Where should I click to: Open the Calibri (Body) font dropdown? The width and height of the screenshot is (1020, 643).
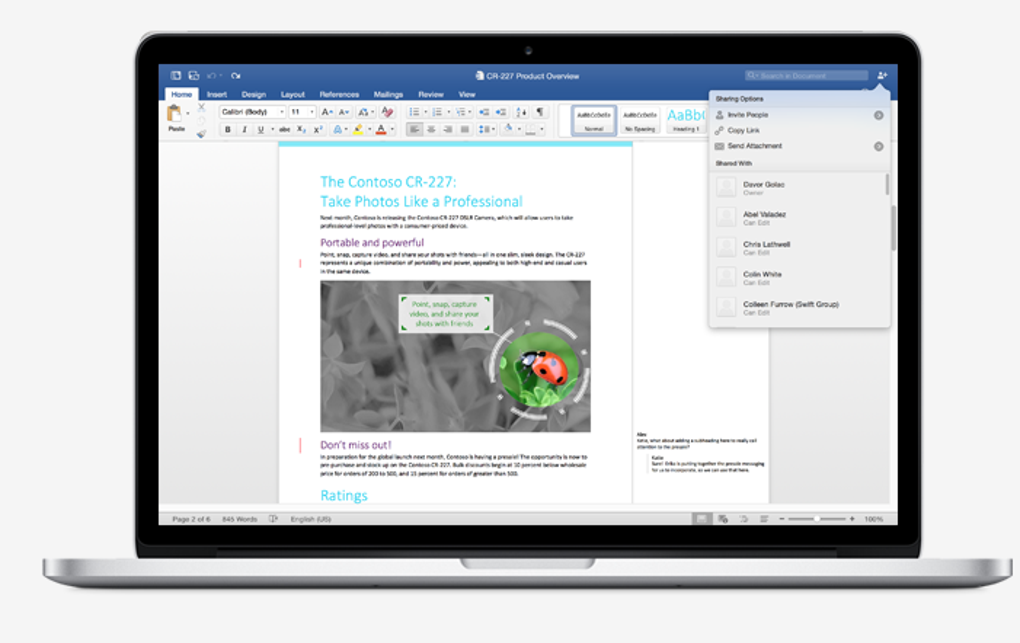[x=252, y=112]
